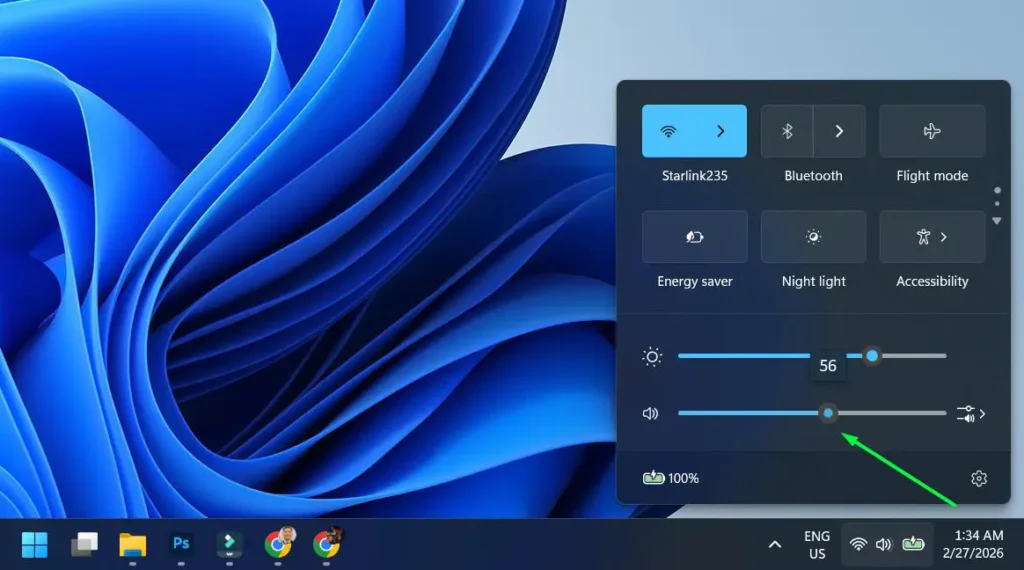Image resolution: width=1024 pixels, height=570 pixels.
Task: Open the green arrow app in taskbar
Action: [229, 543]
